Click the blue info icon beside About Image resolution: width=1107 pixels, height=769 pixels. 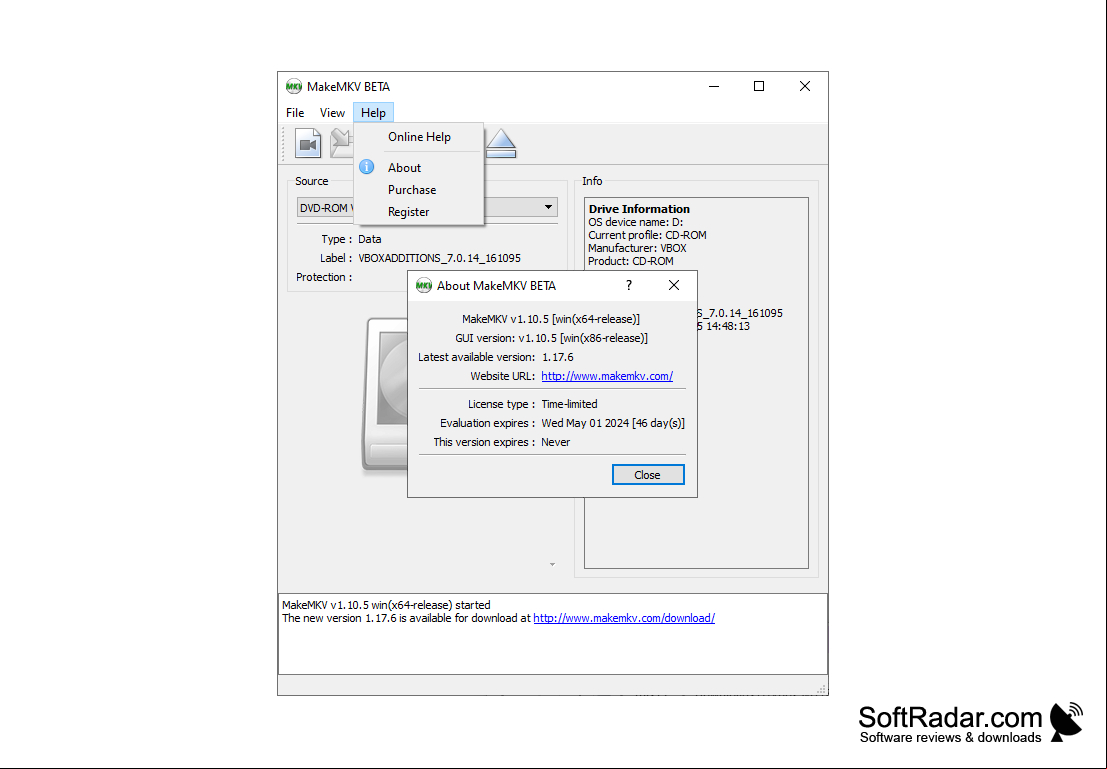pyautogui.click(x=366, y=167)
